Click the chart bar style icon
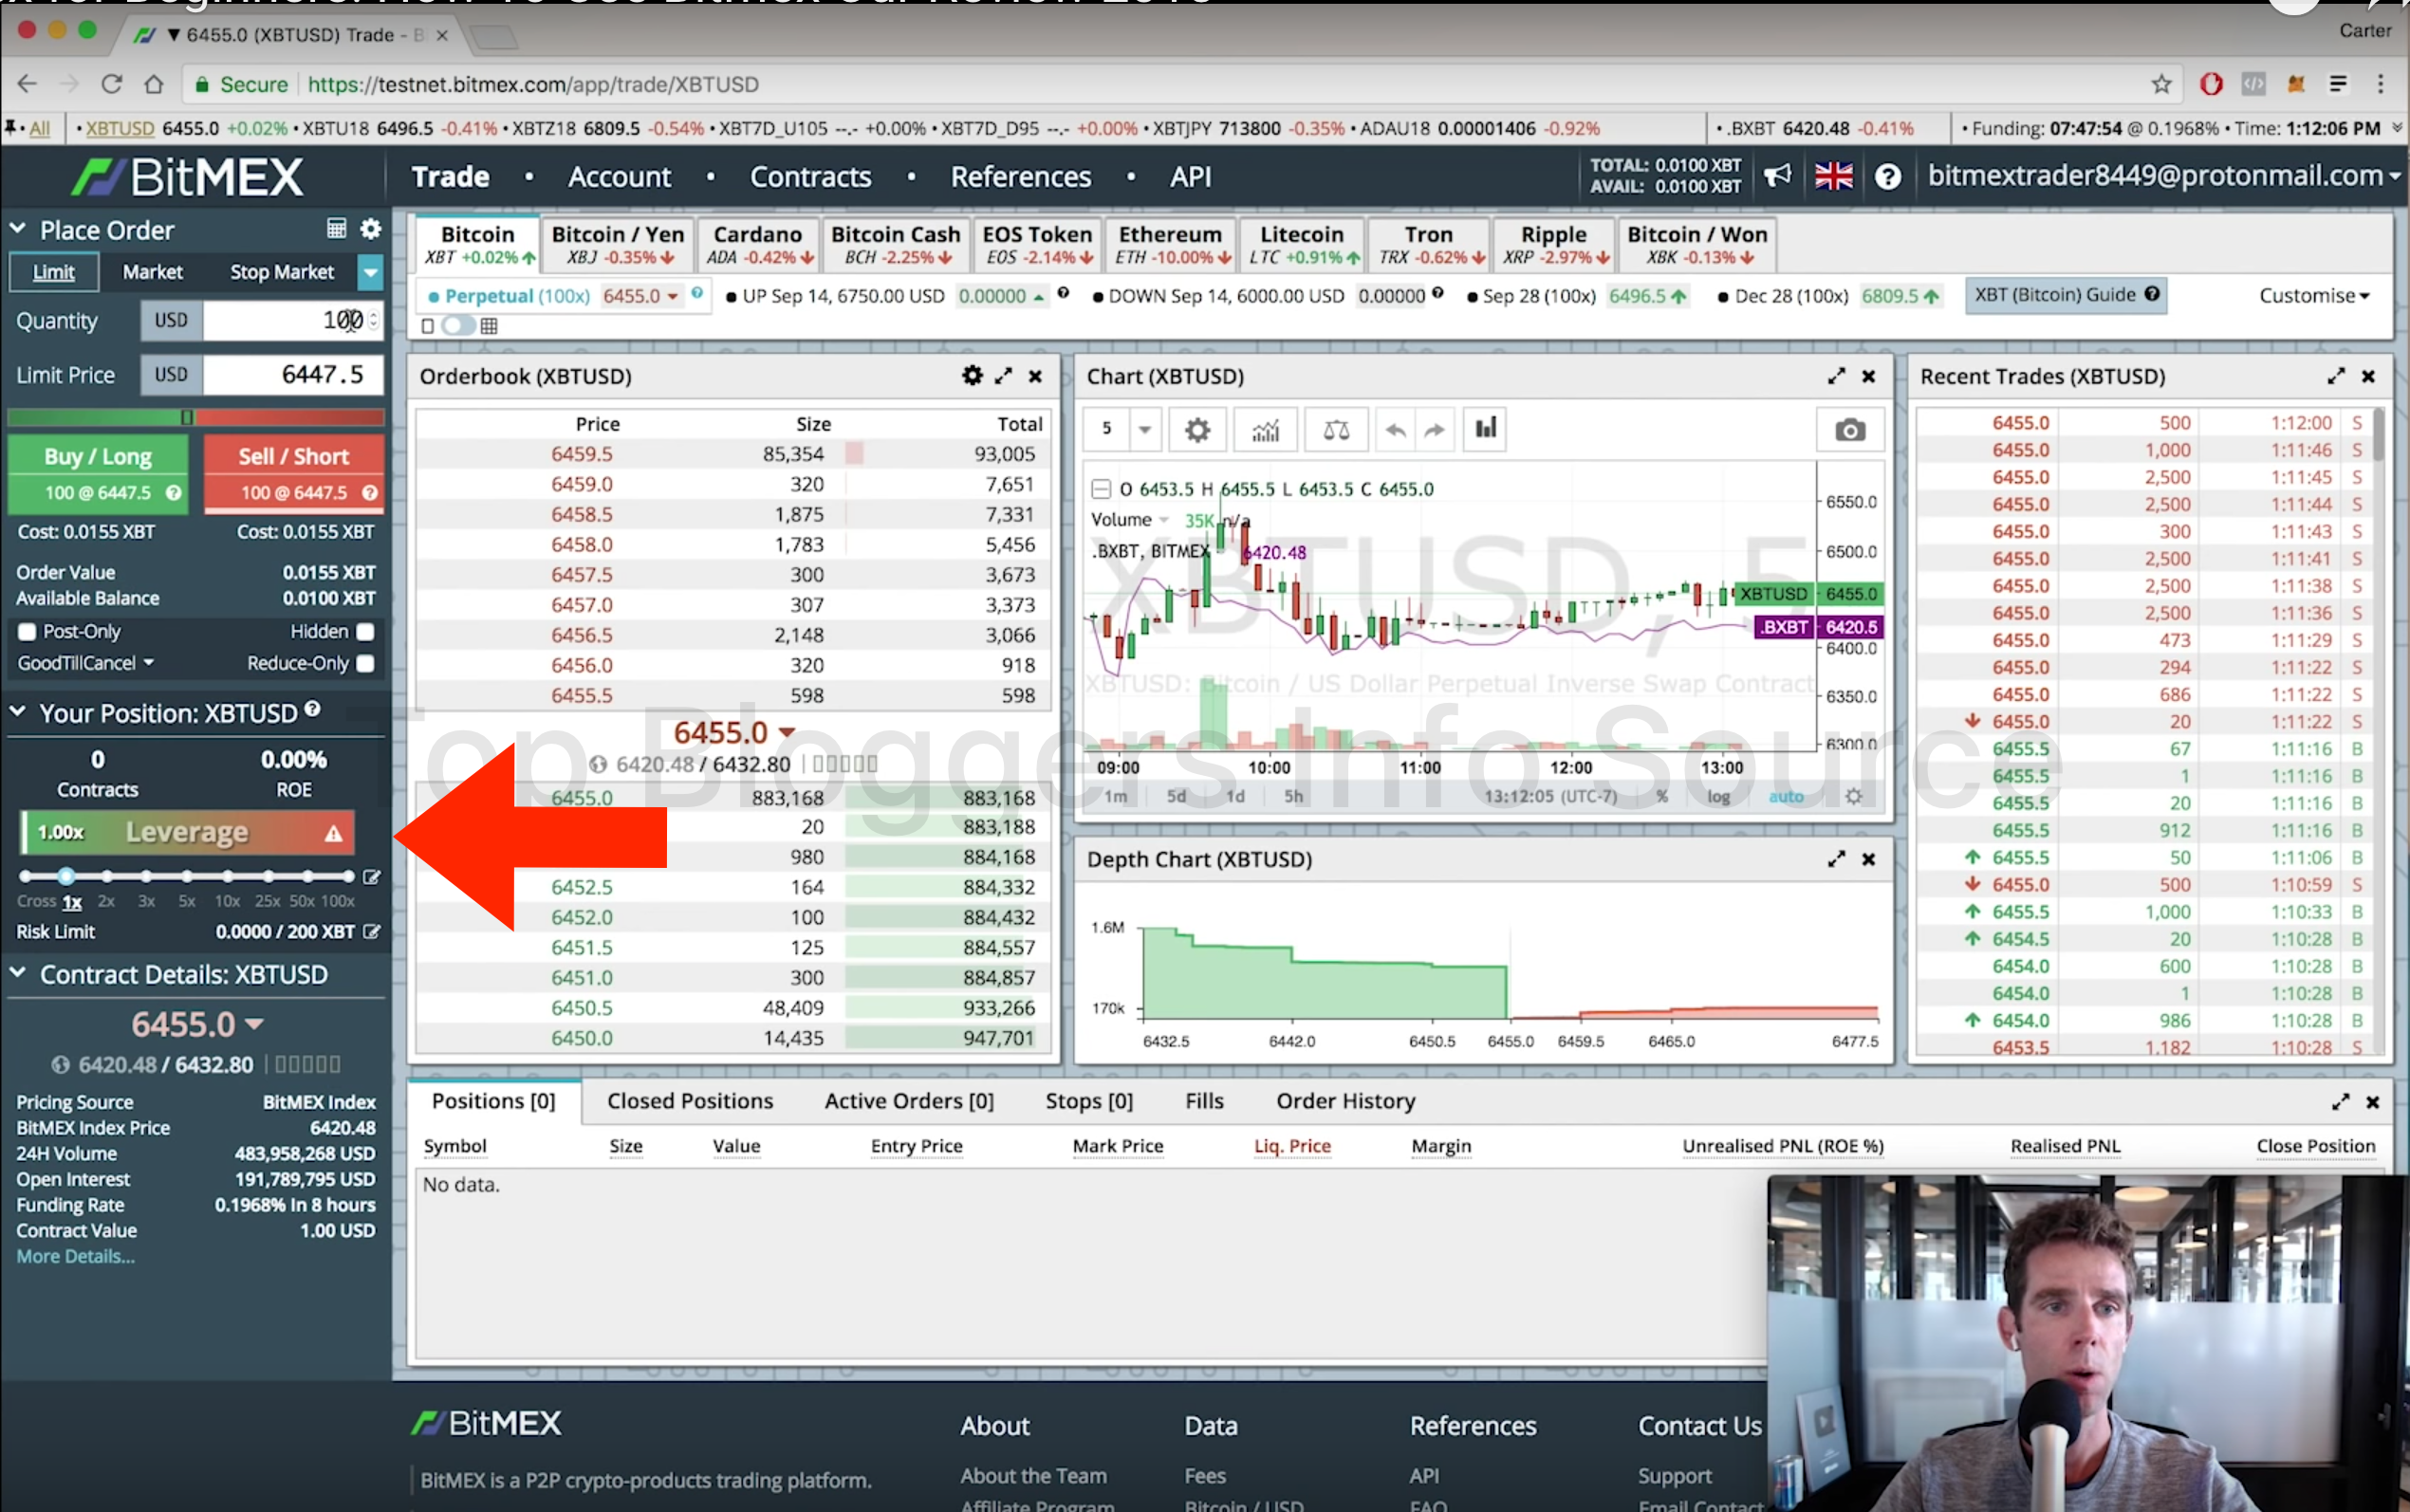This screenshot has height=1512, width=2410. click(x=1485, y=429)
